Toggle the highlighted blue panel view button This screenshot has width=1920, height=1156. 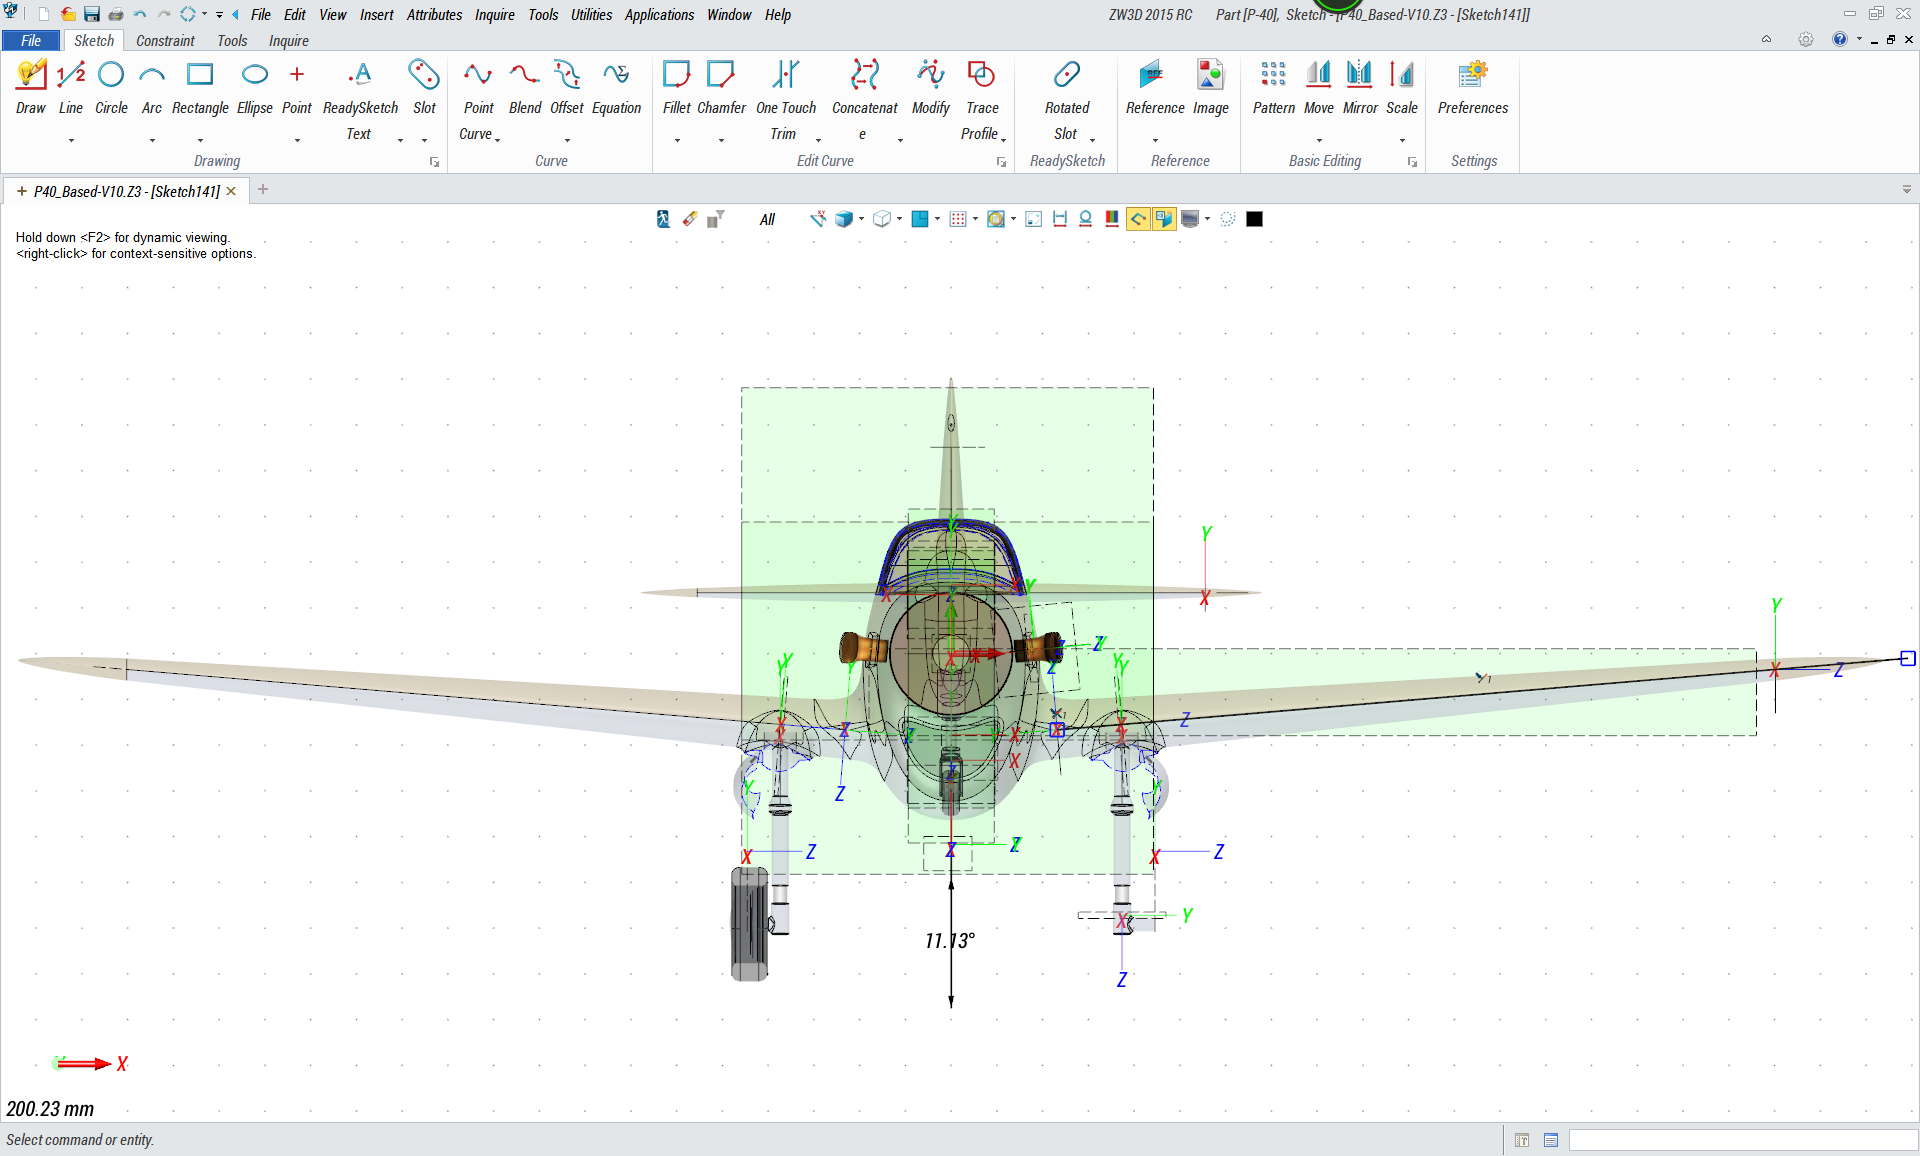click(1164, 219)
